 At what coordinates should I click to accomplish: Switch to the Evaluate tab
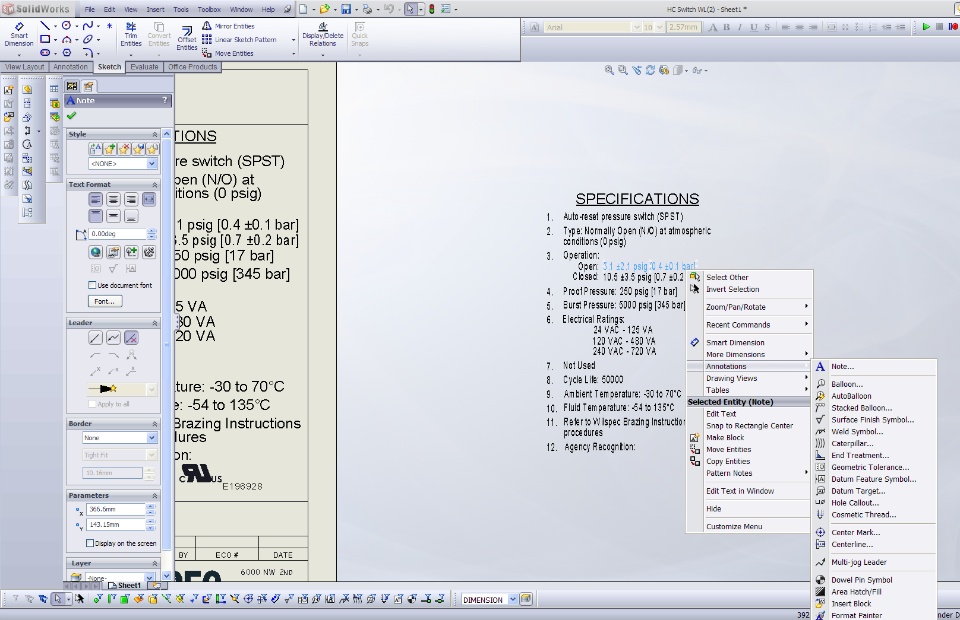144,67
